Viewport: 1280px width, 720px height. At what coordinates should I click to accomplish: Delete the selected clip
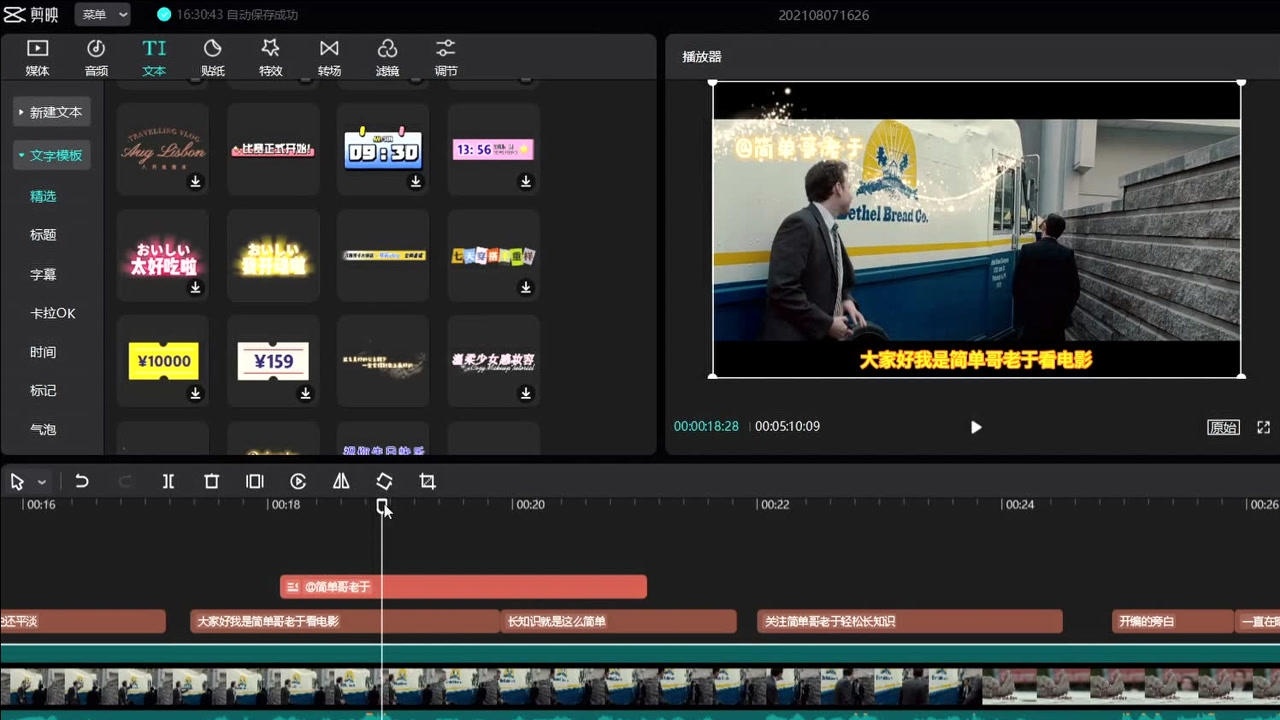click(x=211, y=482)
